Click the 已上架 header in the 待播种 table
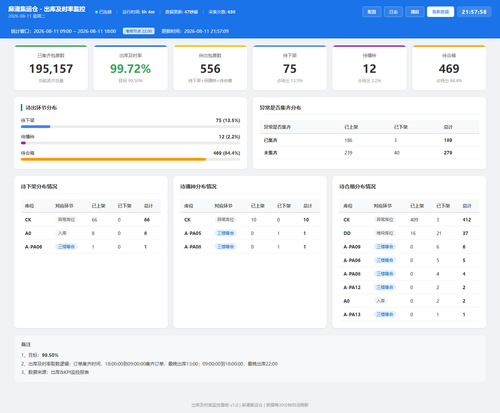The width and height of the screenshot is (500, 413). coord(258,206)
